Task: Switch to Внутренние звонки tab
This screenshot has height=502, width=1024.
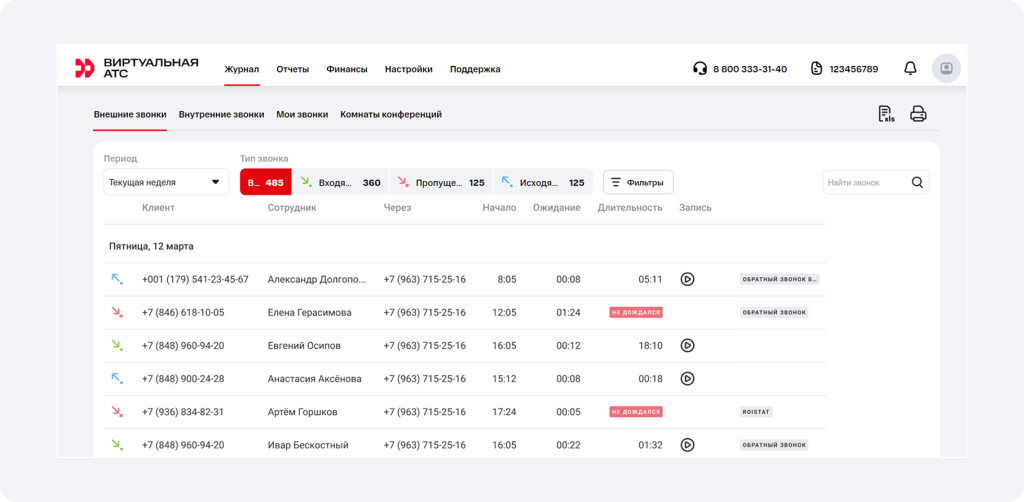Action: (221, 114)
